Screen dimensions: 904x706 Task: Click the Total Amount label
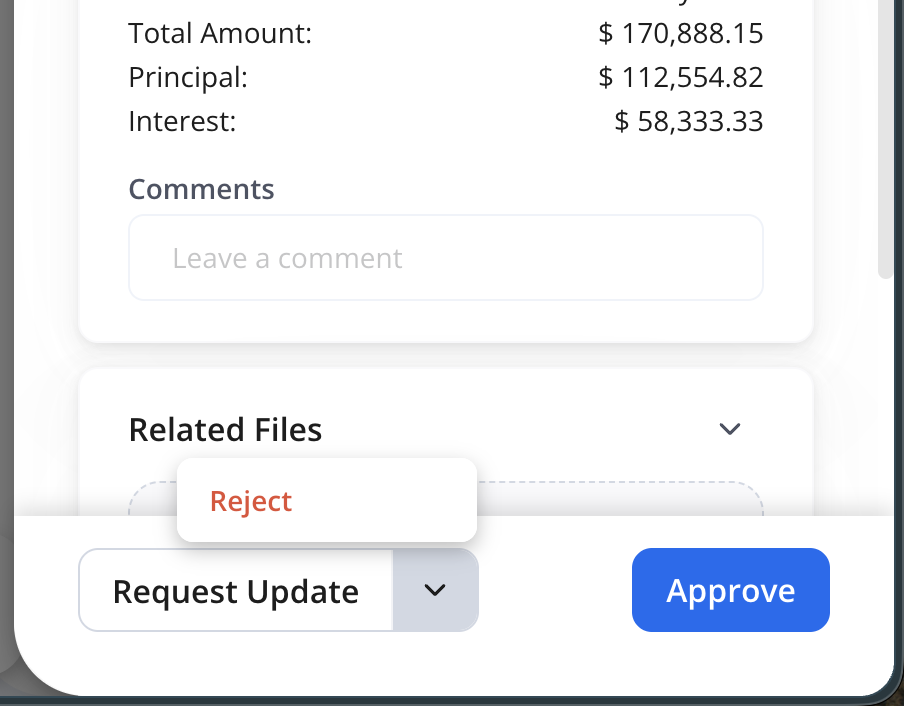219,33
